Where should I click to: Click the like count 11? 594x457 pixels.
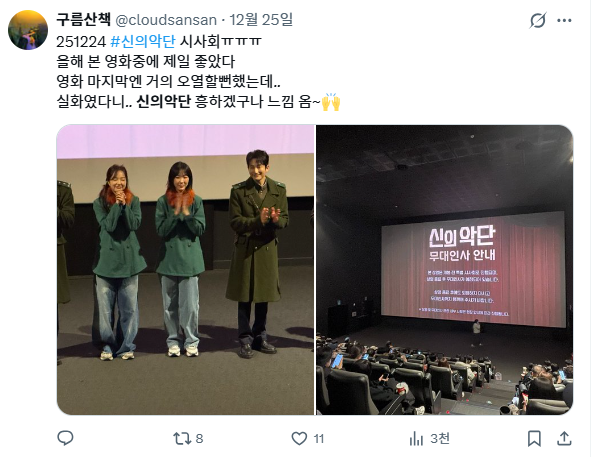(x=319, y=439)
